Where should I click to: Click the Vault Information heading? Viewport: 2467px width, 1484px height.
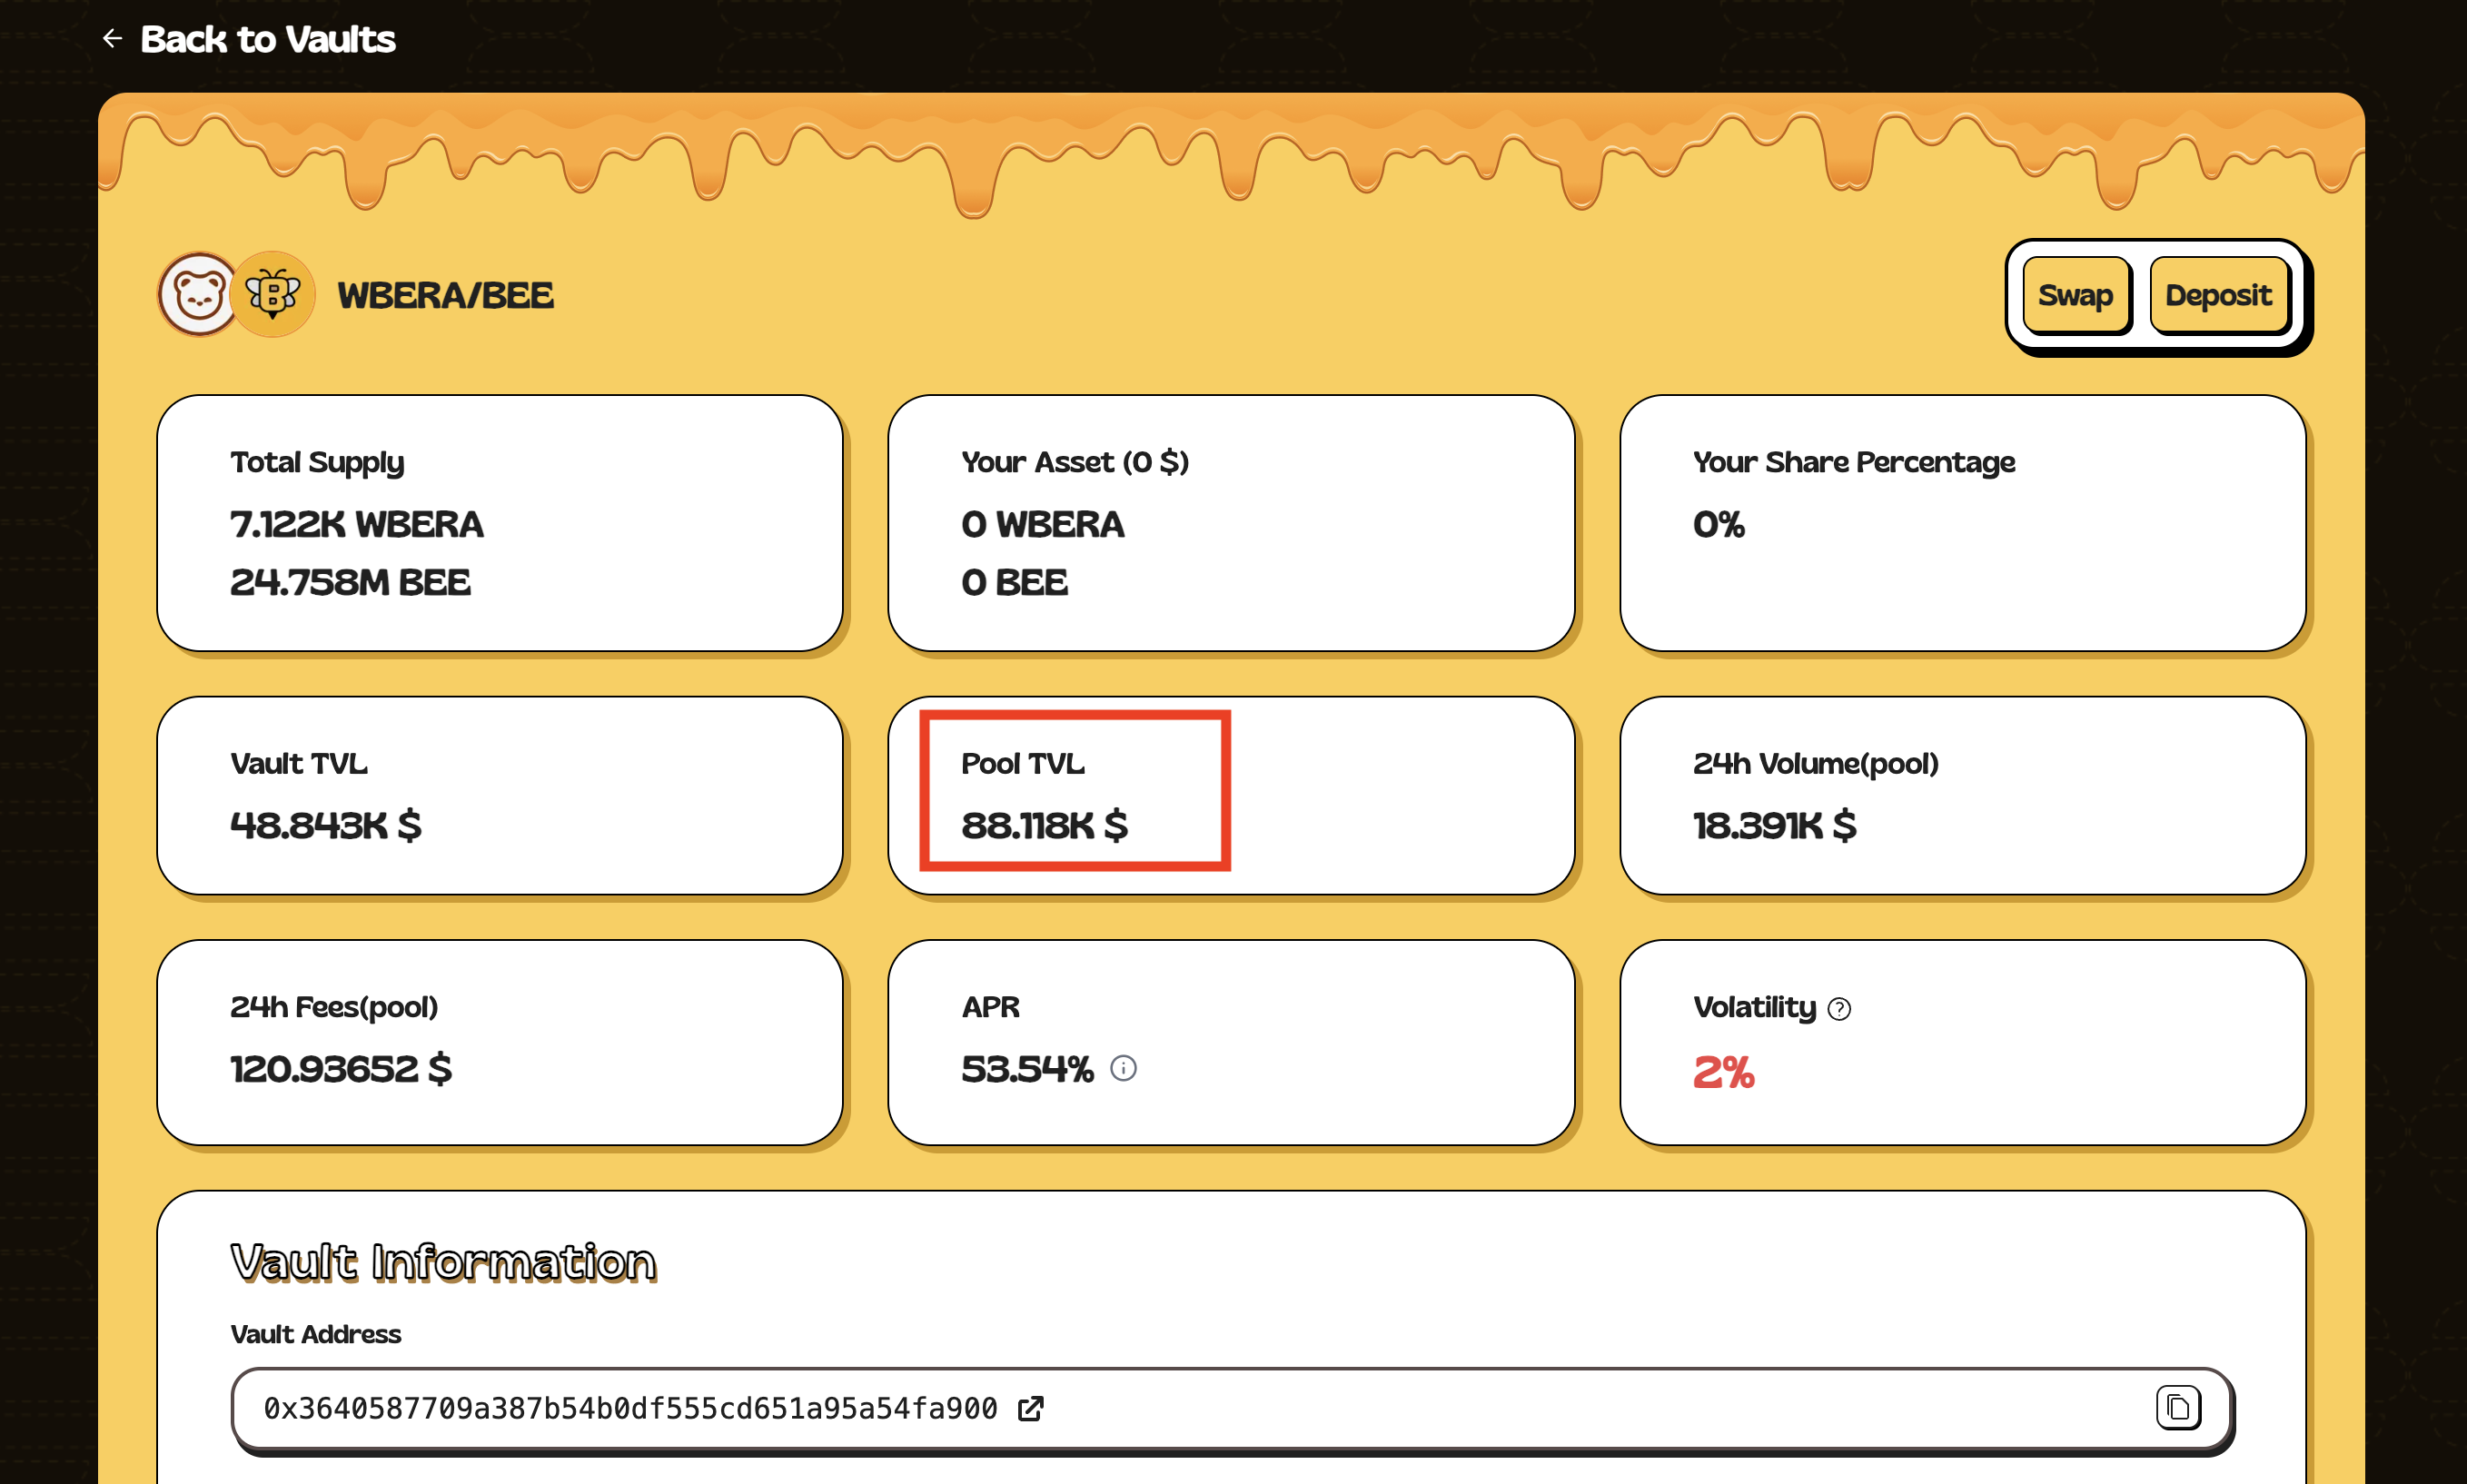pyautogui.click(x=443, y=1262)
